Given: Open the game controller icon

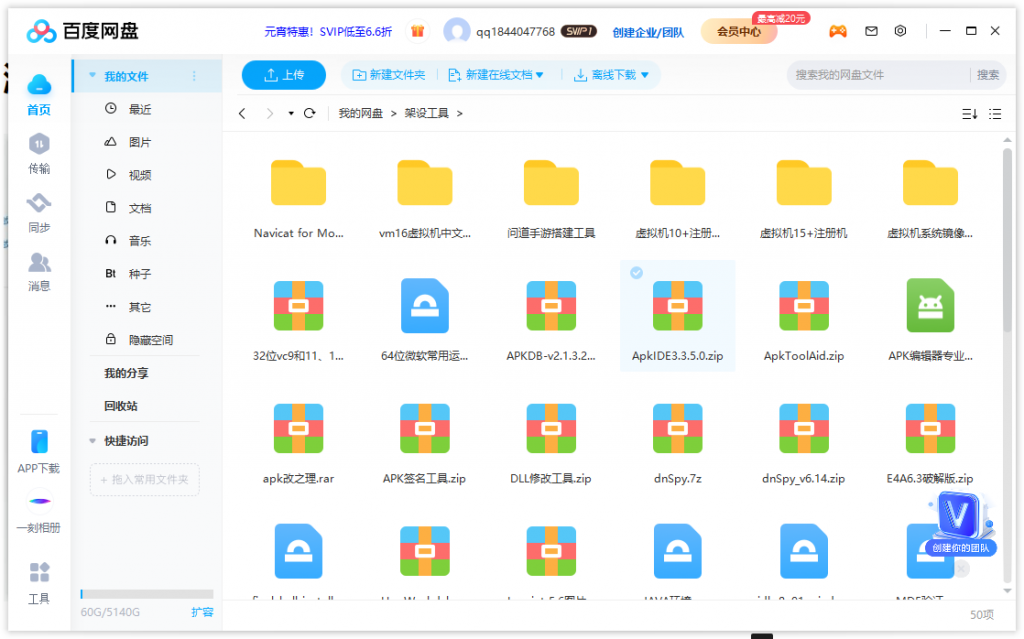Looking at the screenshot, I should (838, 31).
